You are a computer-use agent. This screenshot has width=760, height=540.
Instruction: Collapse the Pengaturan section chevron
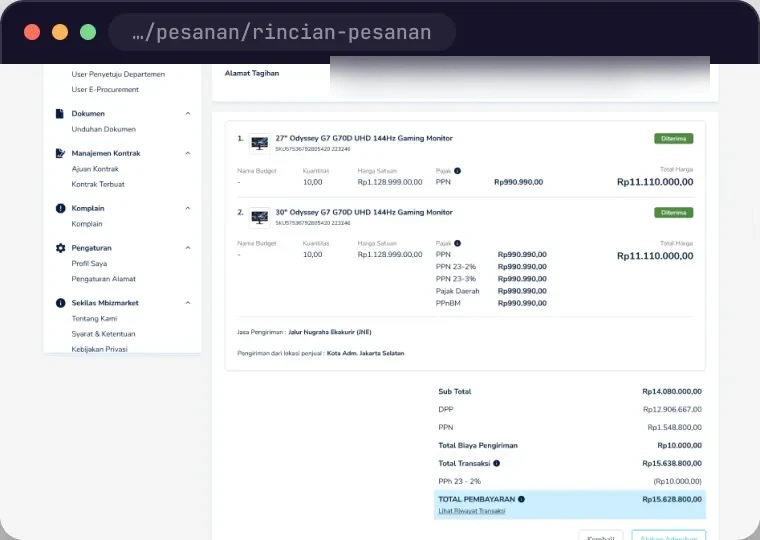188,248
